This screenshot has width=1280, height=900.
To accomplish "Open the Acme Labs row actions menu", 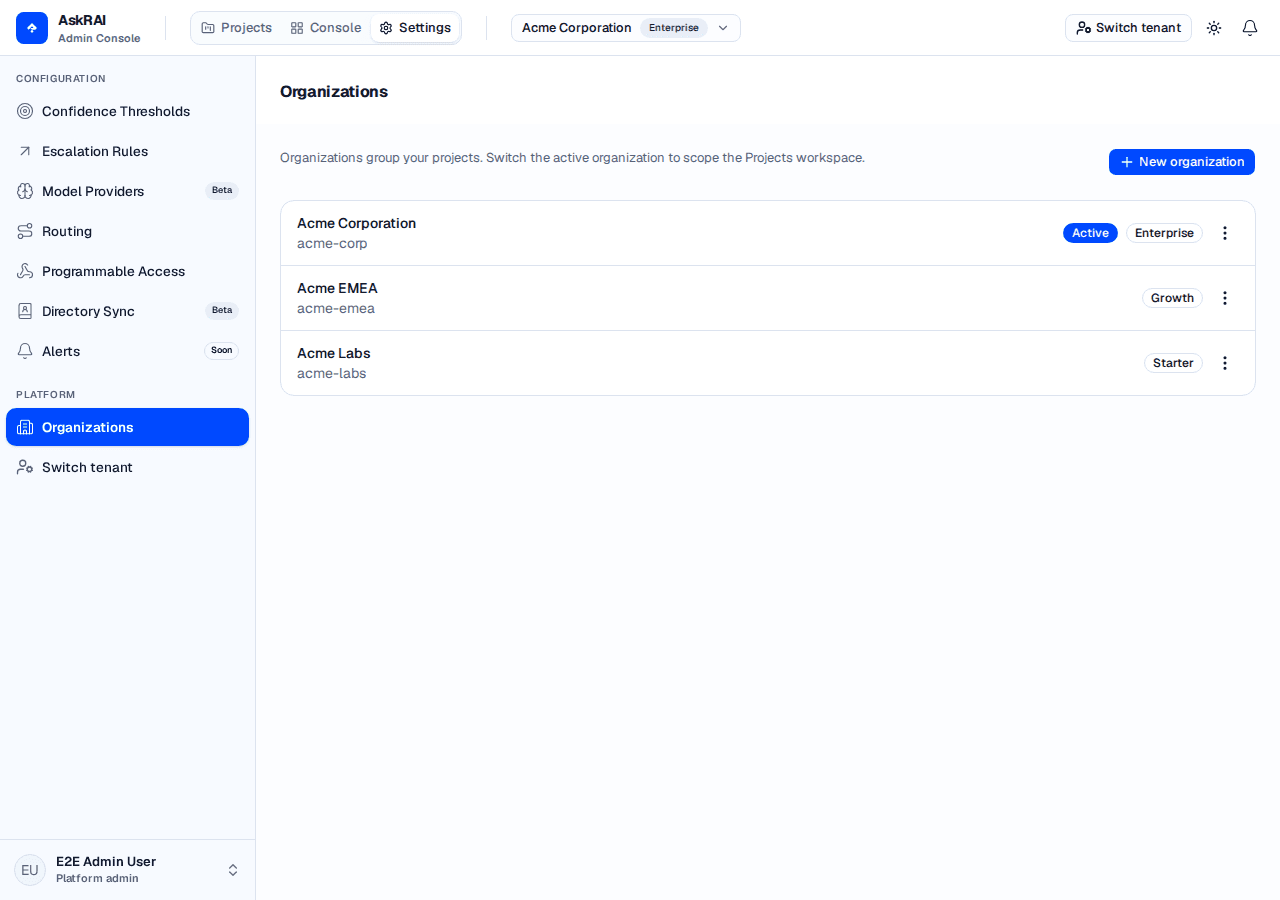I will [1225, 363].
